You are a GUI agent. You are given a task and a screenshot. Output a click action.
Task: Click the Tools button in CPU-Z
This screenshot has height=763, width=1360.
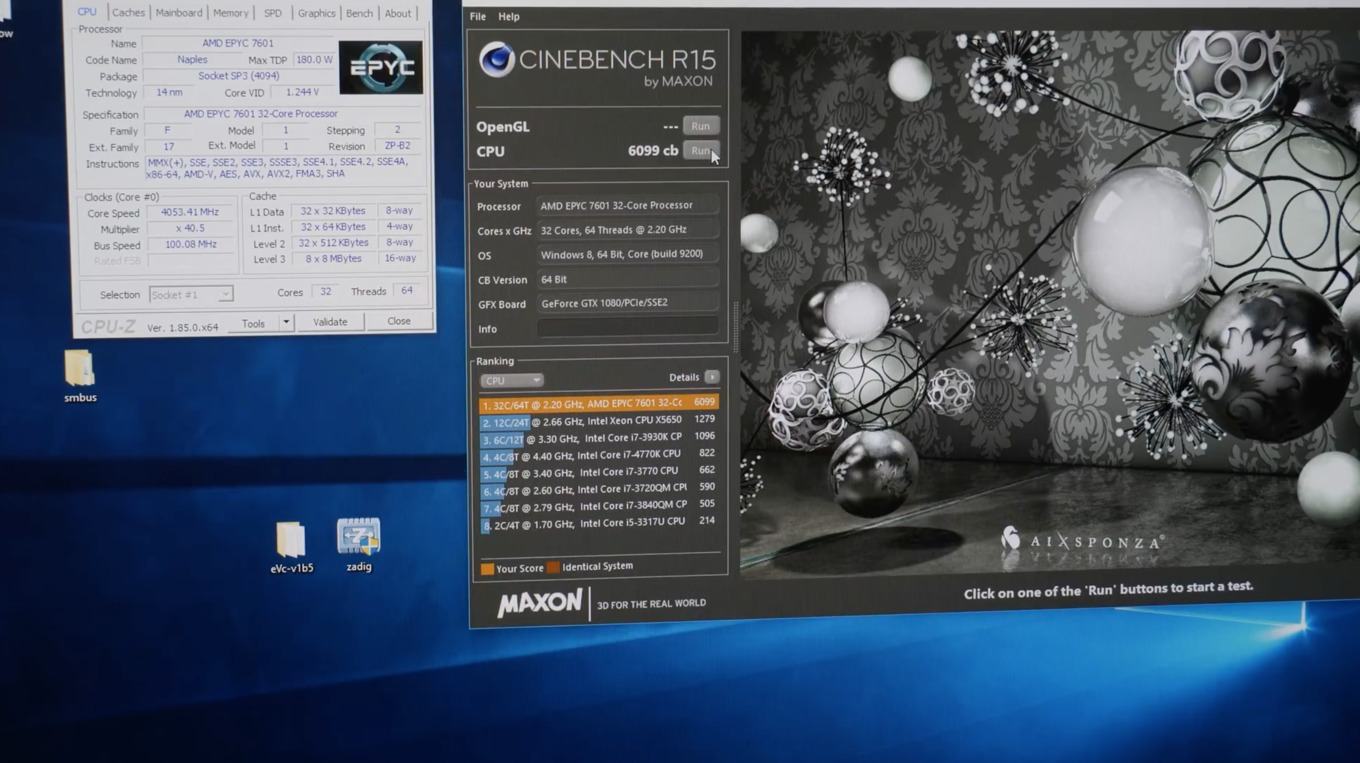(x=253, y=323)
